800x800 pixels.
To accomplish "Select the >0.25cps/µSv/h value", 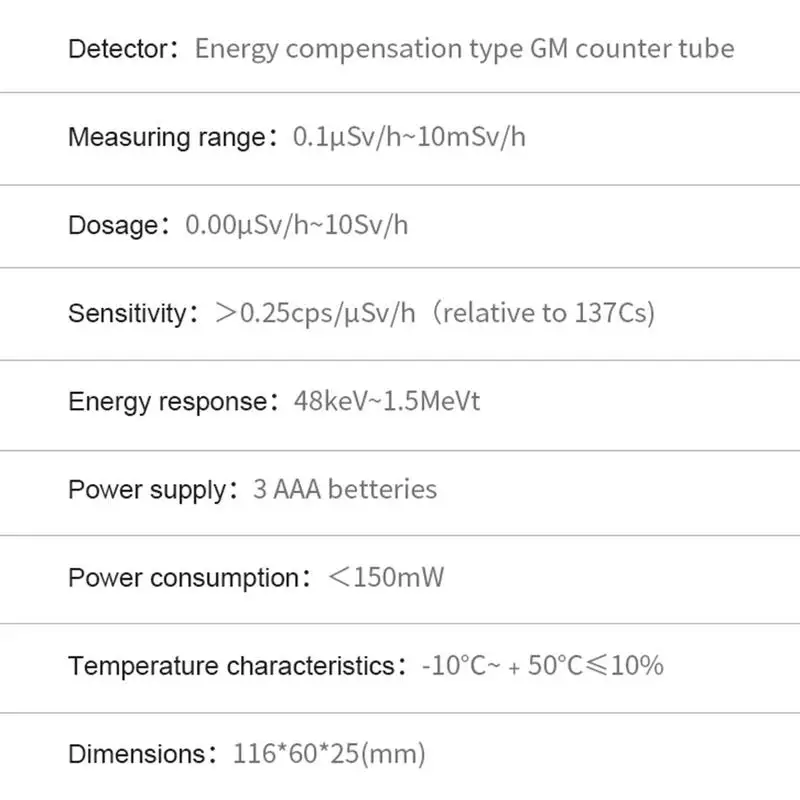I will point(314,314).
